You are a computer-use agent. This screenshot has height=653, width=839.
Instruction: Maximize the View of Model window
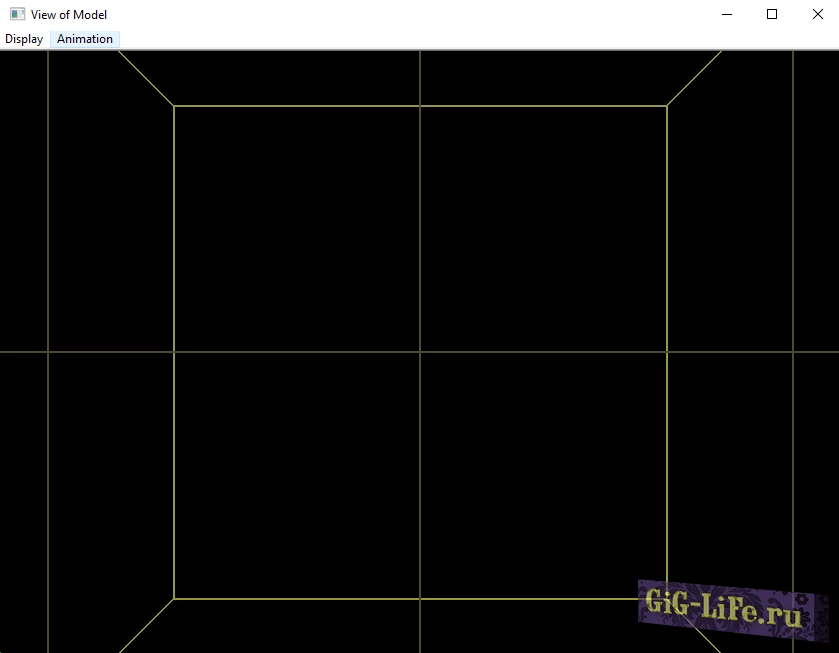pos(771,14)
